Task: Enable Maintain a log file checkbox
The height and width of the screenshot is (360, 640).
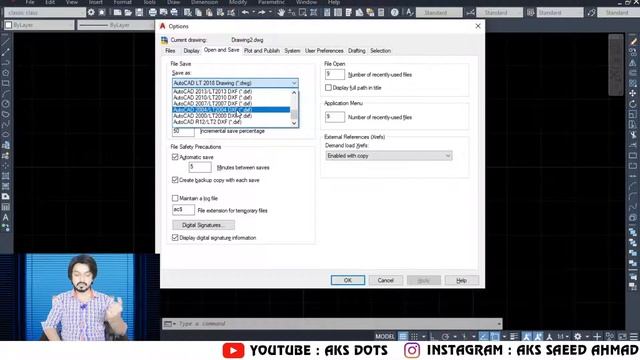Action: click(x=175, y=198)
